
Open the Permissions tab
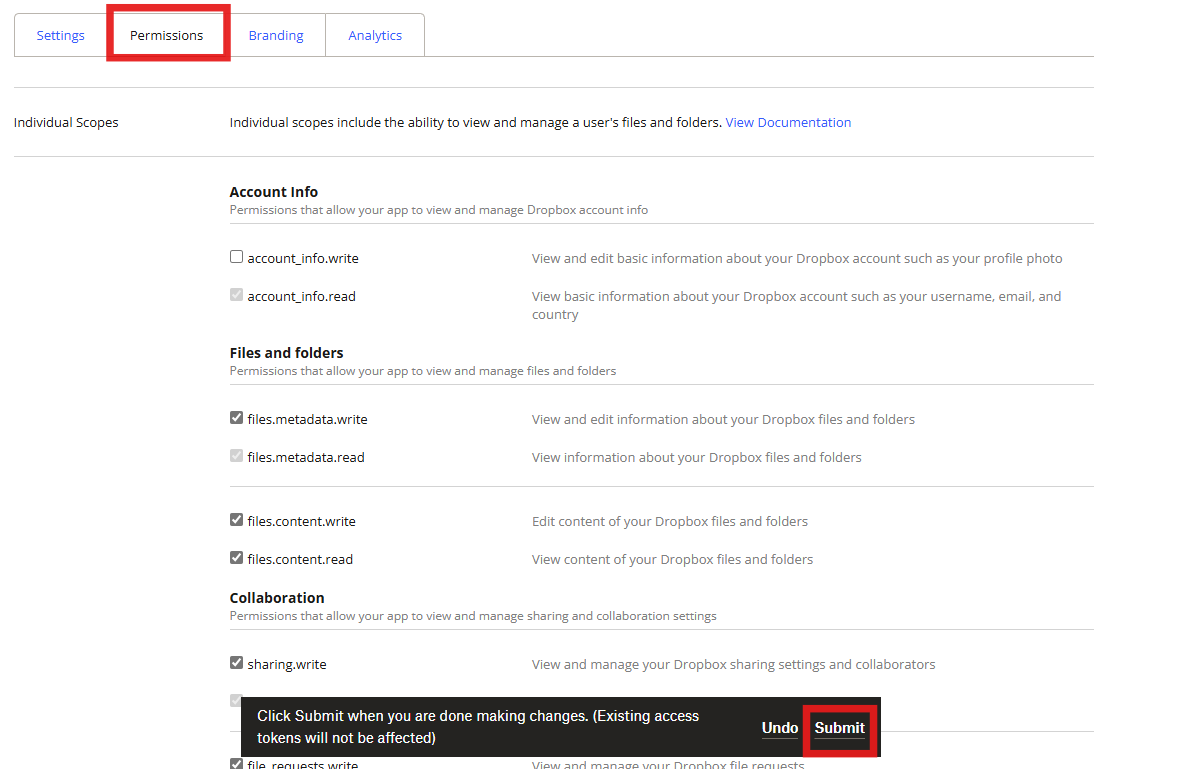167,34
